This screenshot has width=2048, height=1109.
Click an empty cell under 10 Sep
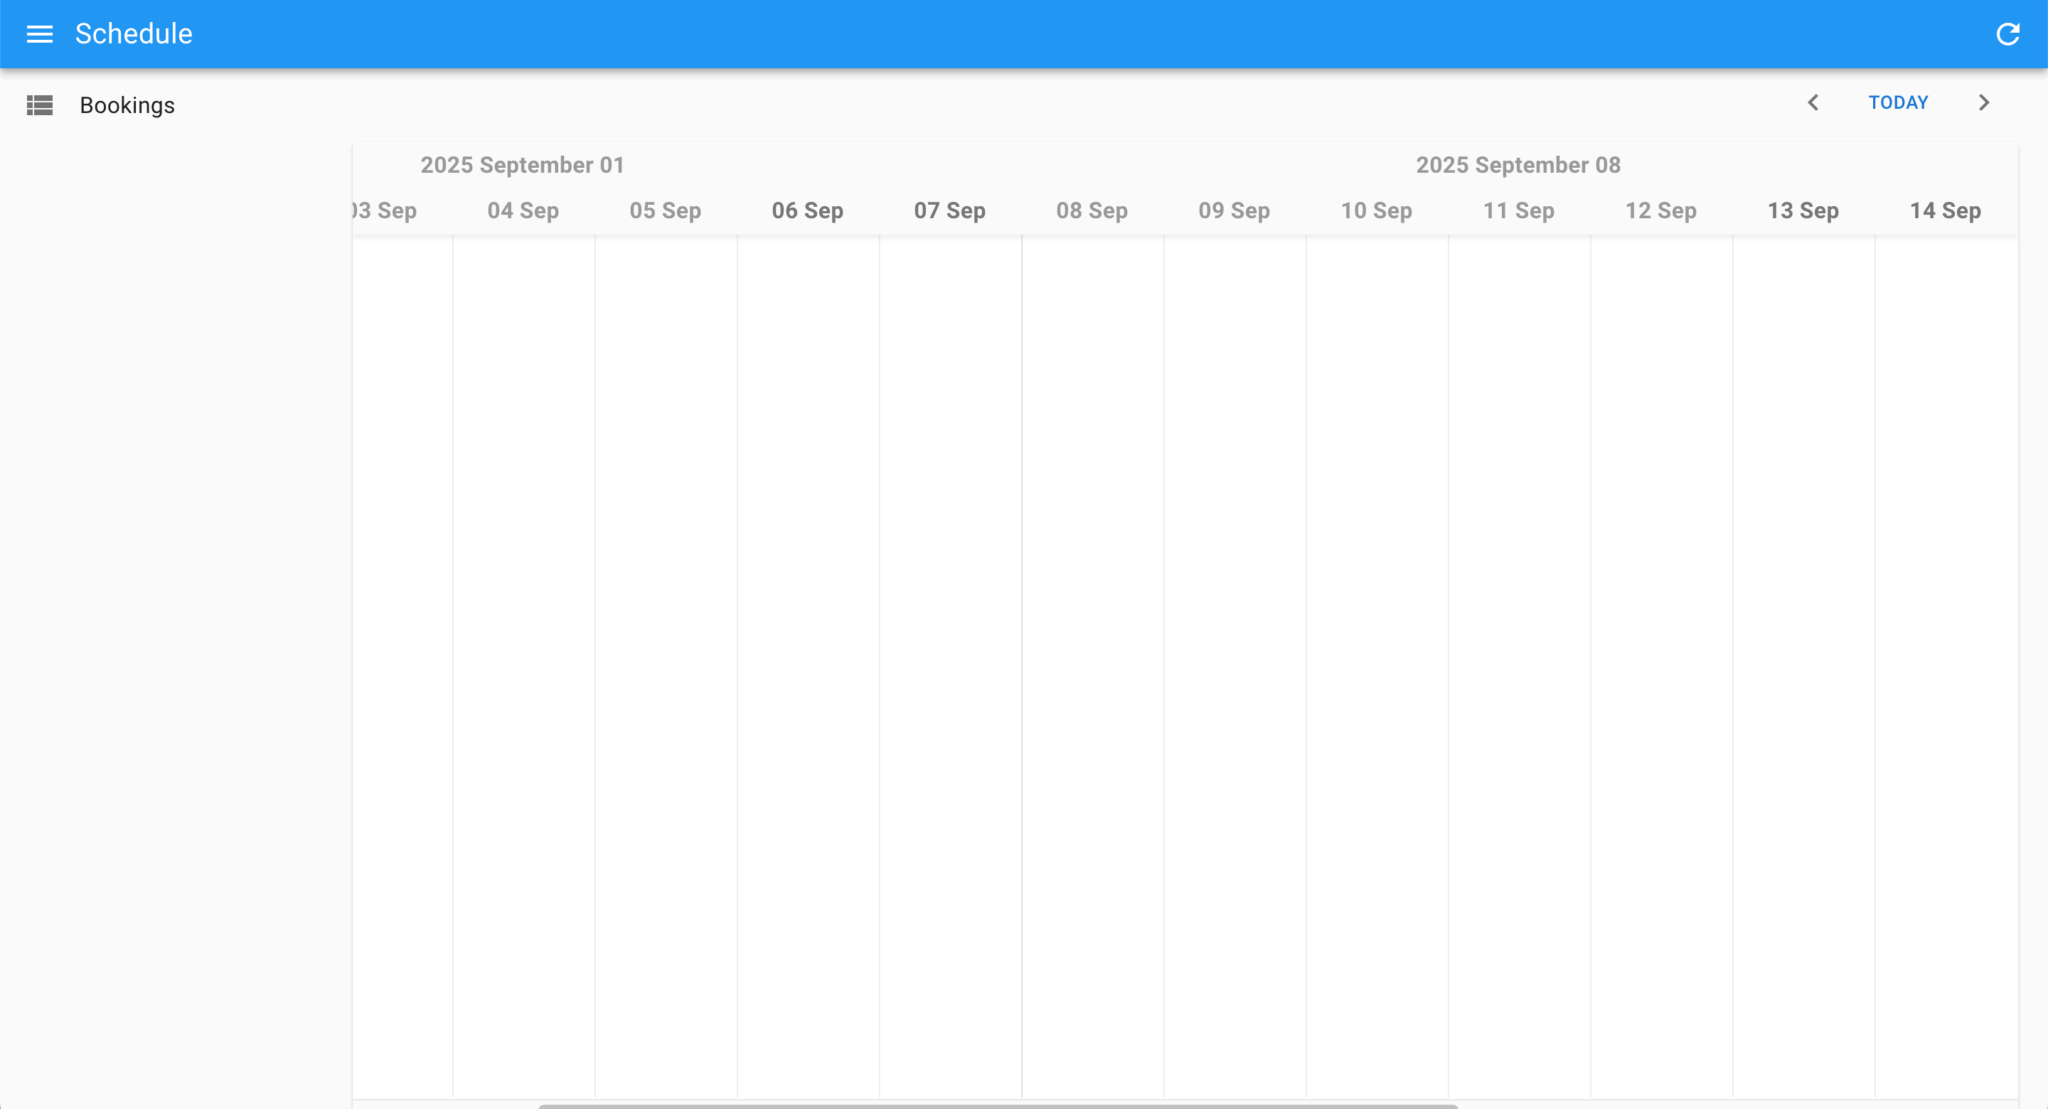(1376, 600)
